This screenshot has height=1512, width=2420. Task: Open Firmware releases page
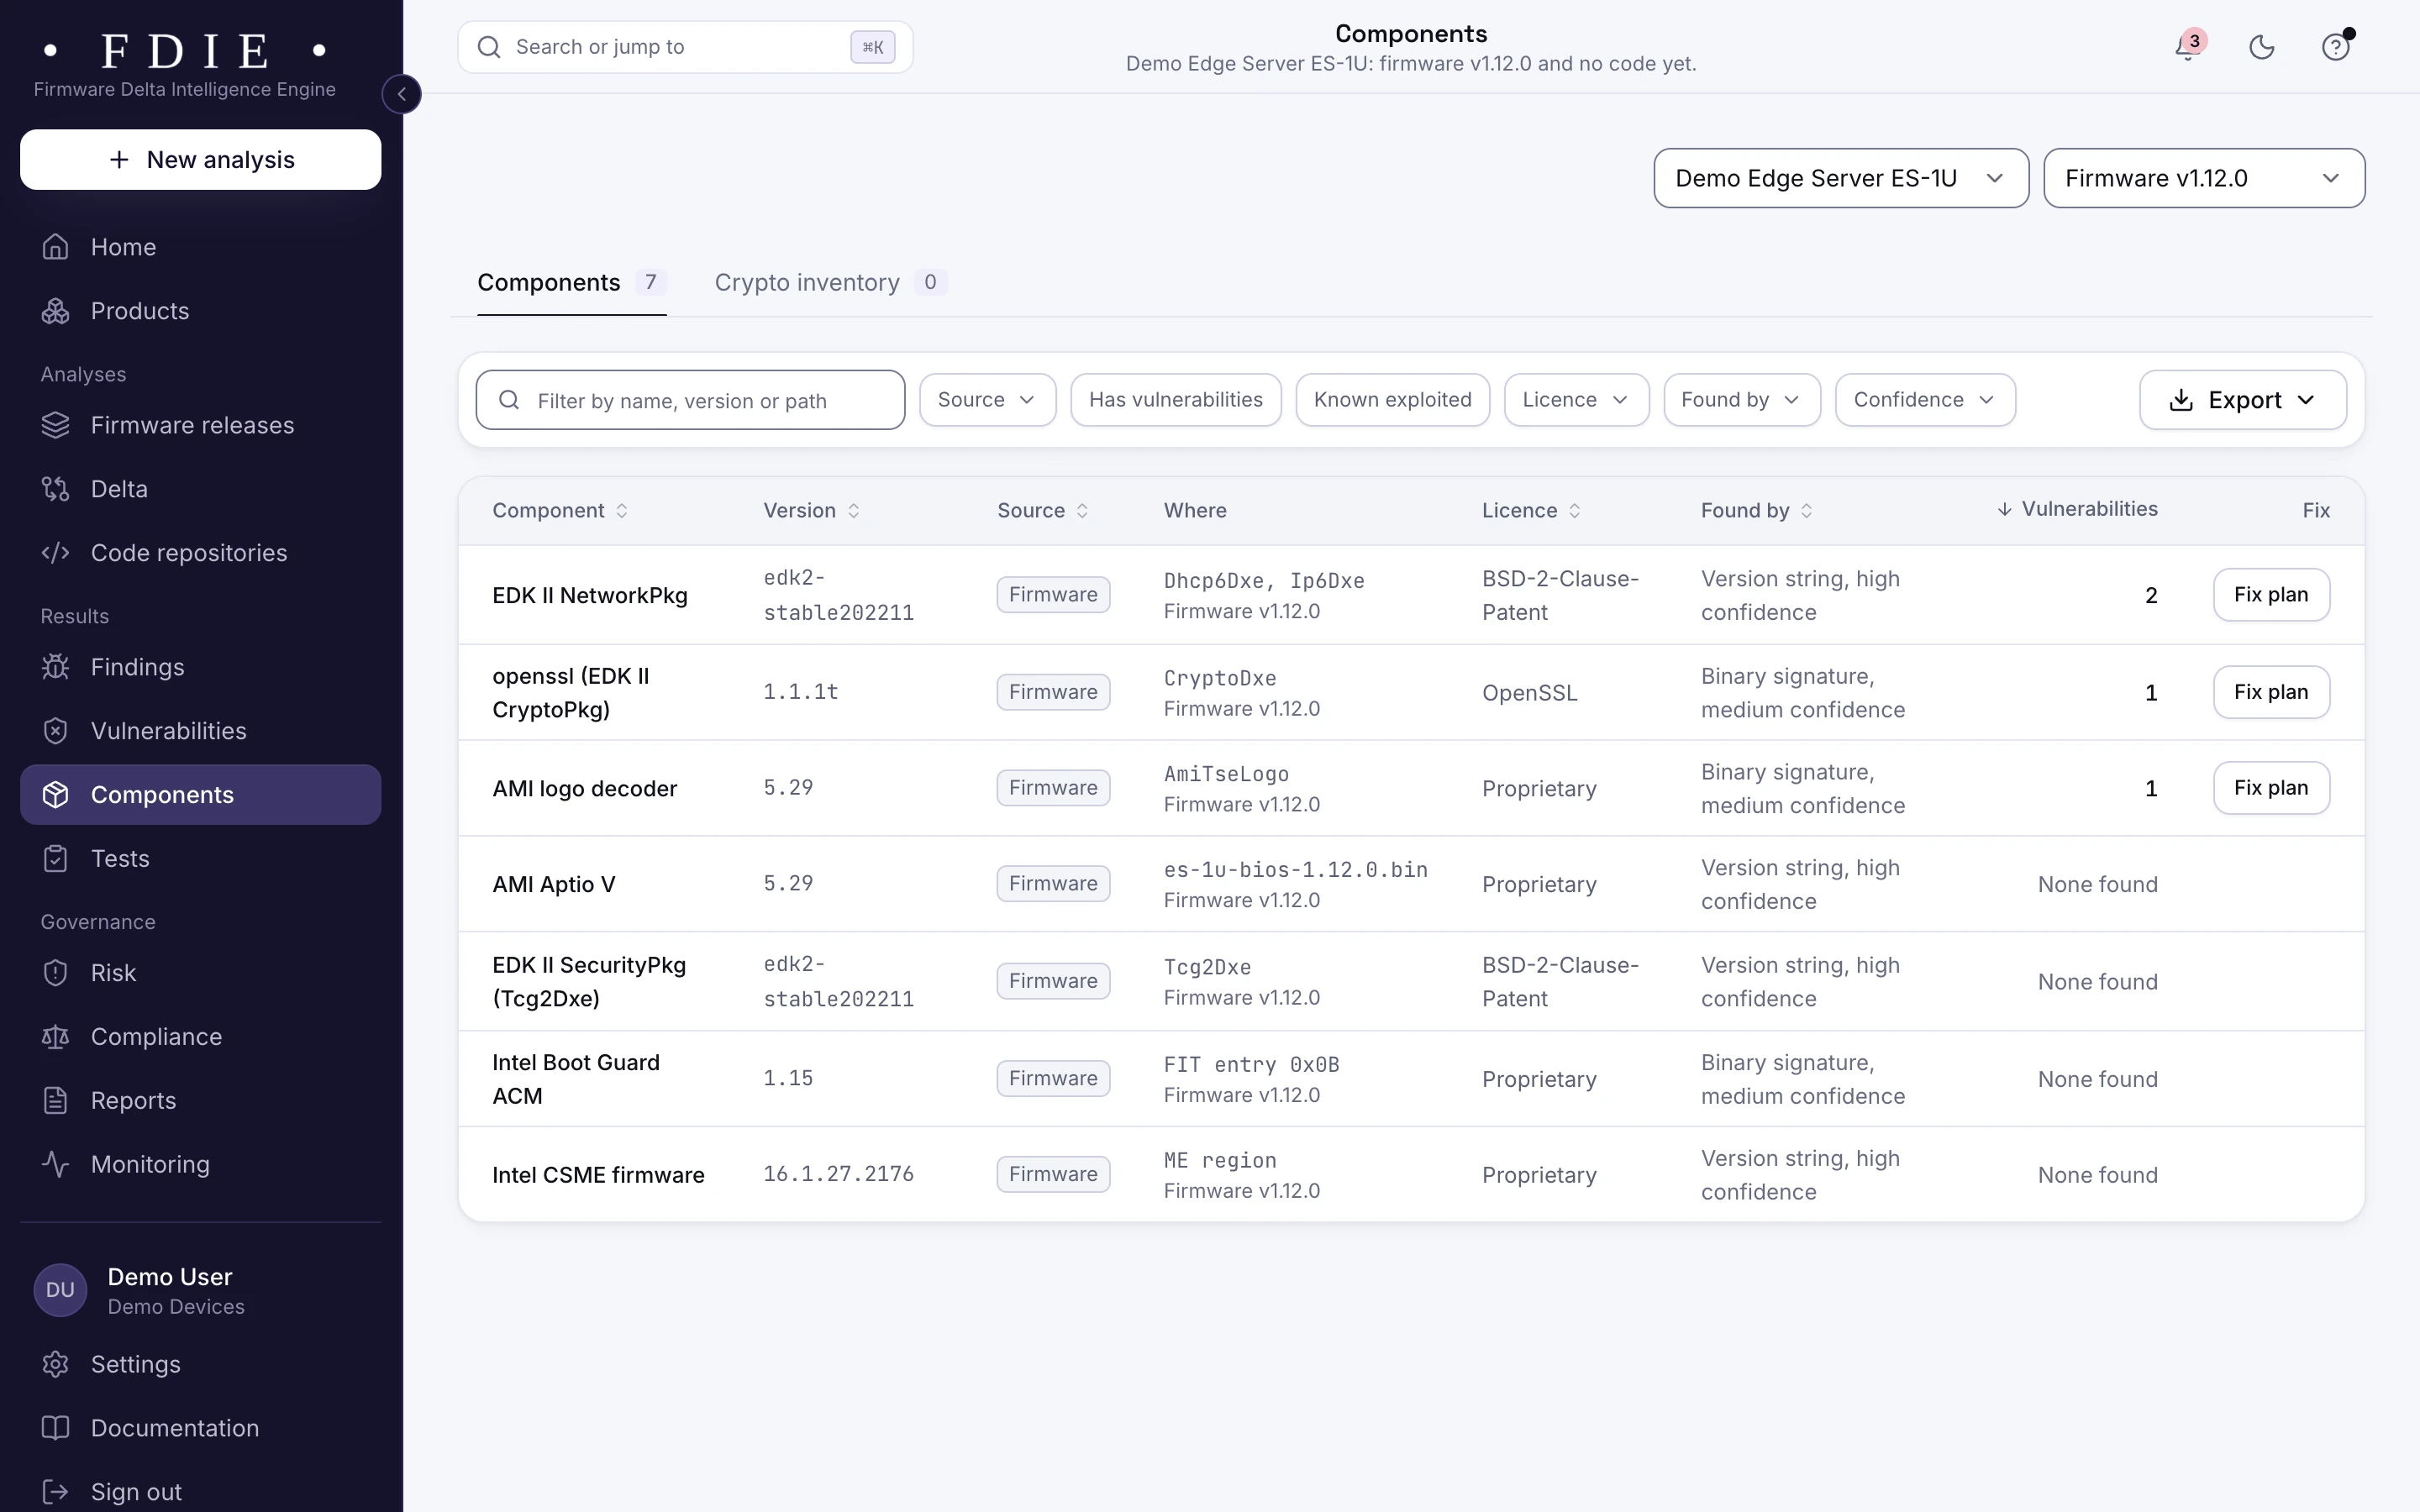point(200,425)
